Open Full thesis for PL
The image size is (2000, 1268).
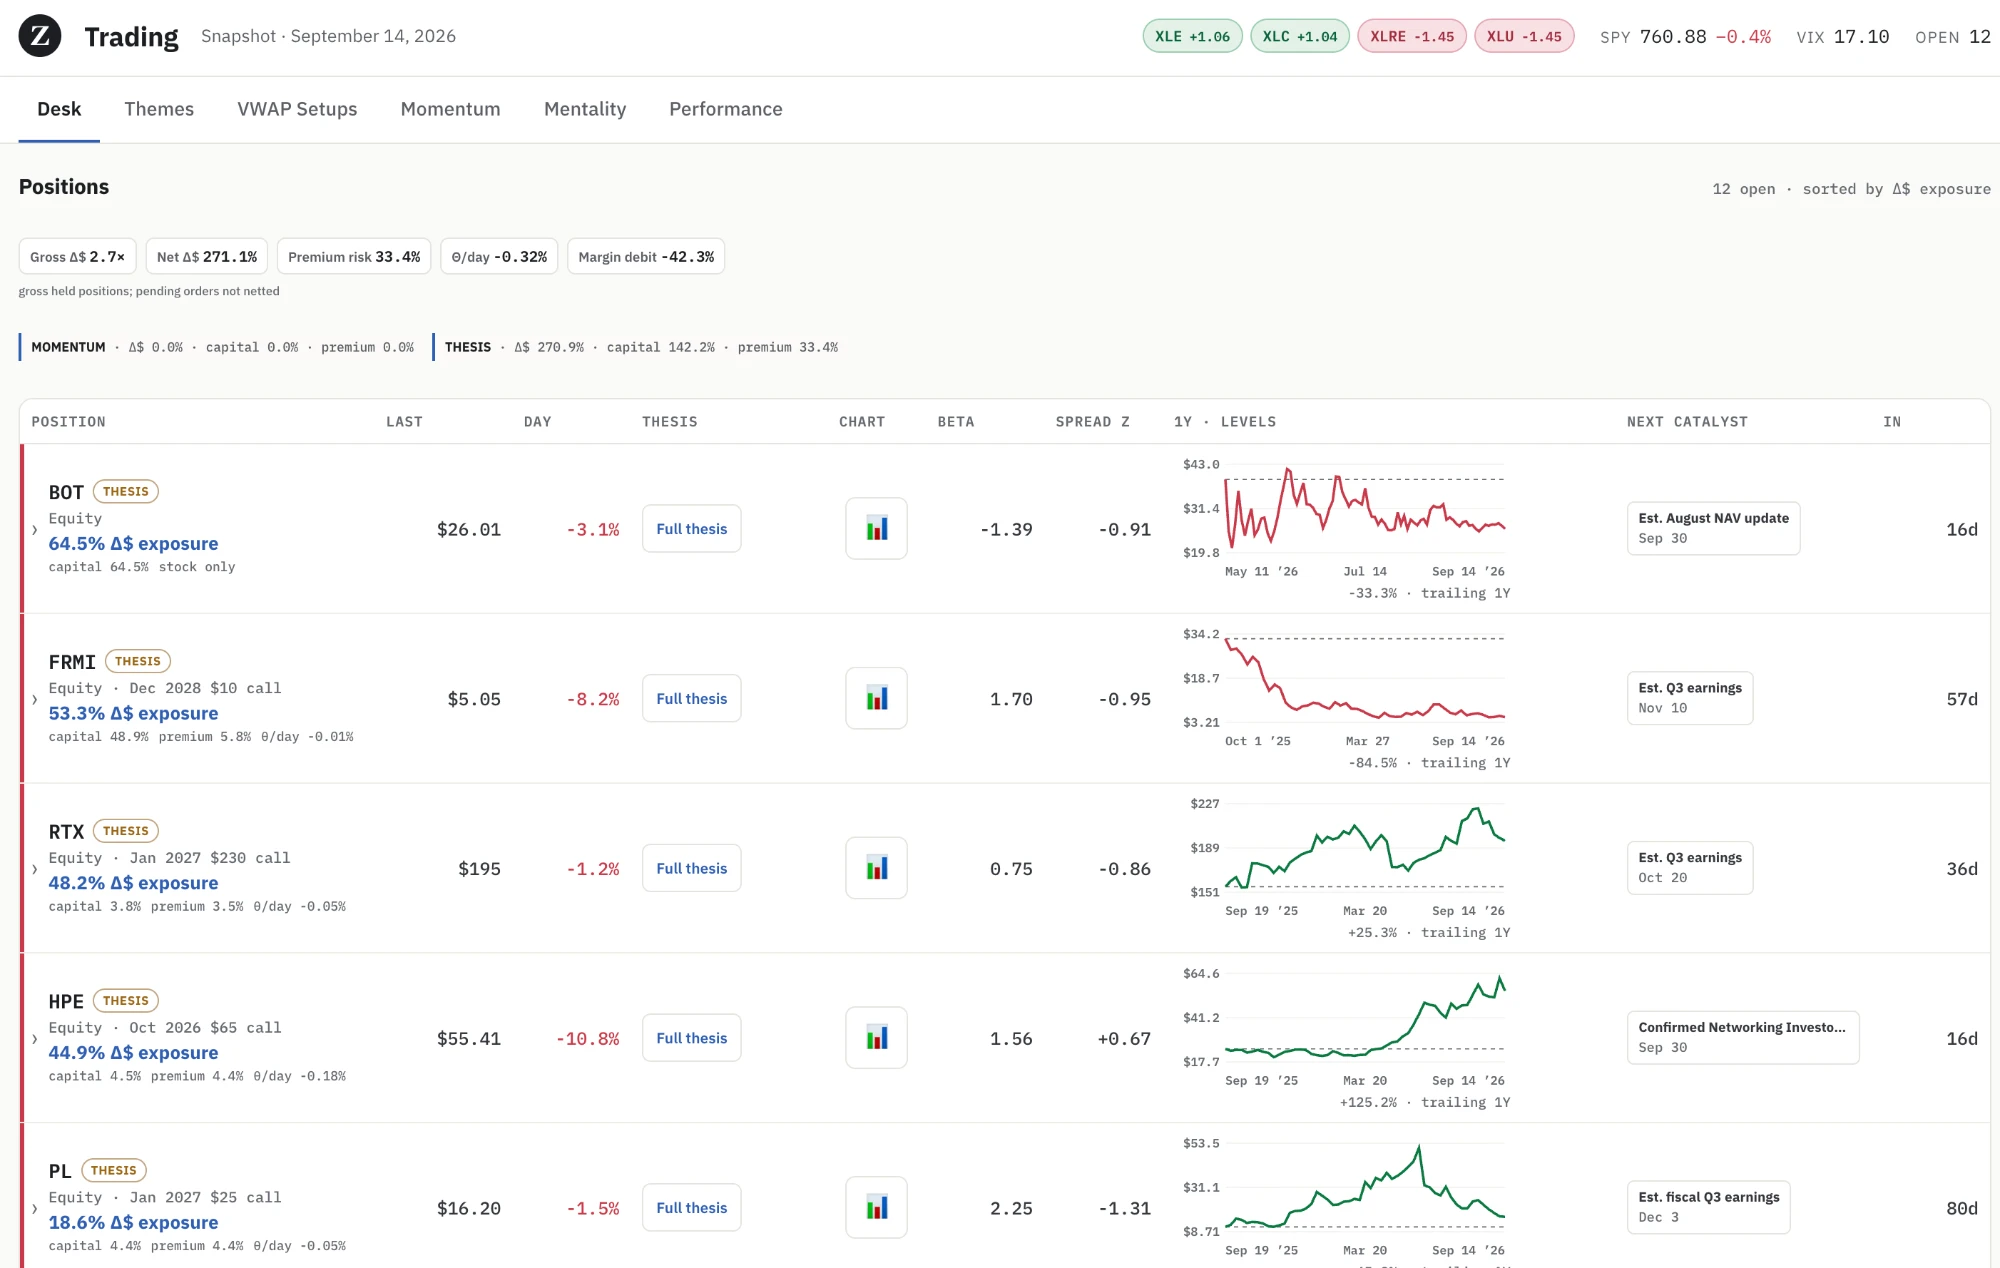[692, 1208]
